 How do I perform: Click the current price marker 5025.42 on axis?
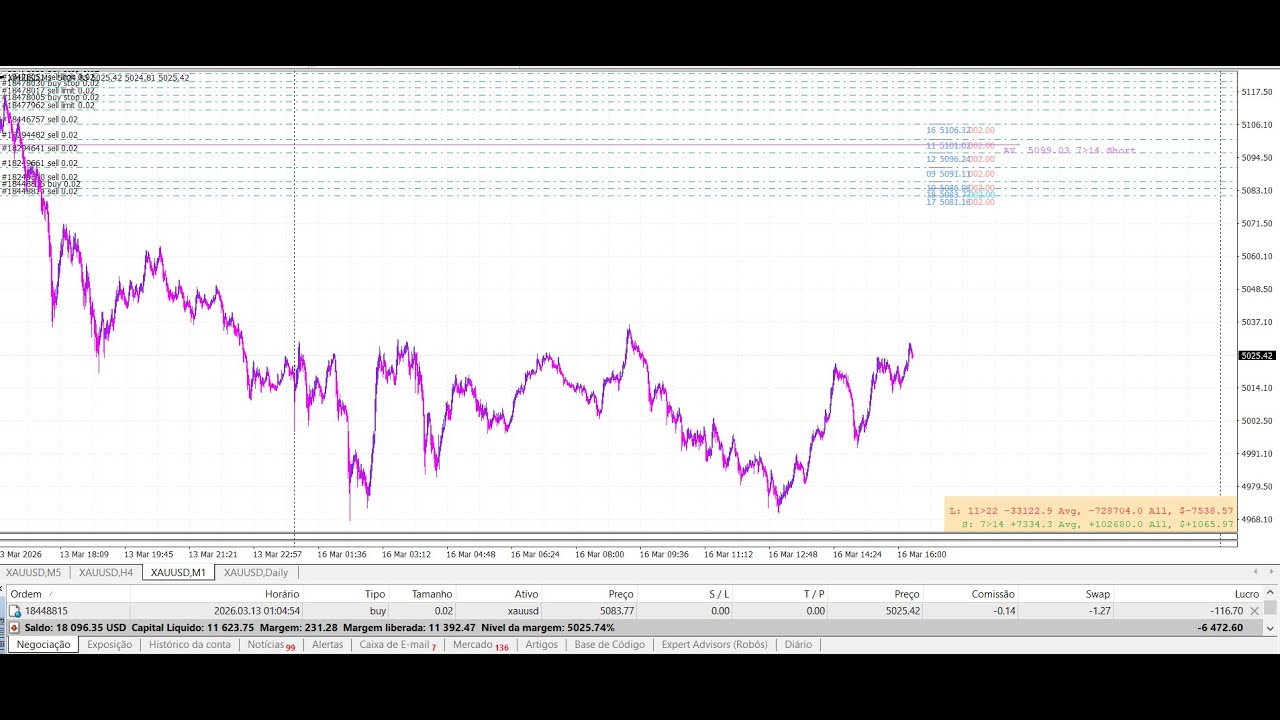[1256, 356]
